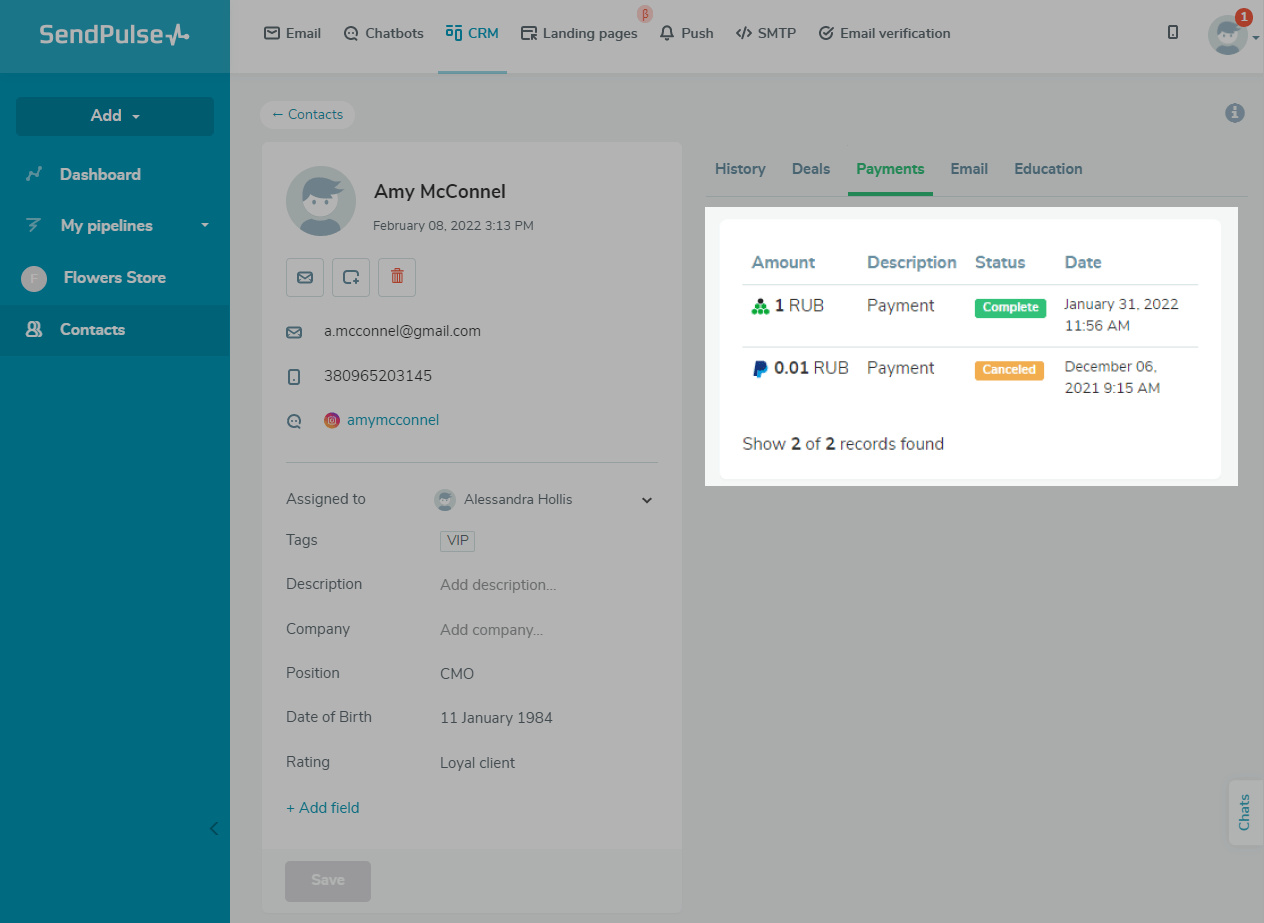Screen dimensions: 1264x923
Task: Open user account avatar menu
Action: [x=1228, y=35]
